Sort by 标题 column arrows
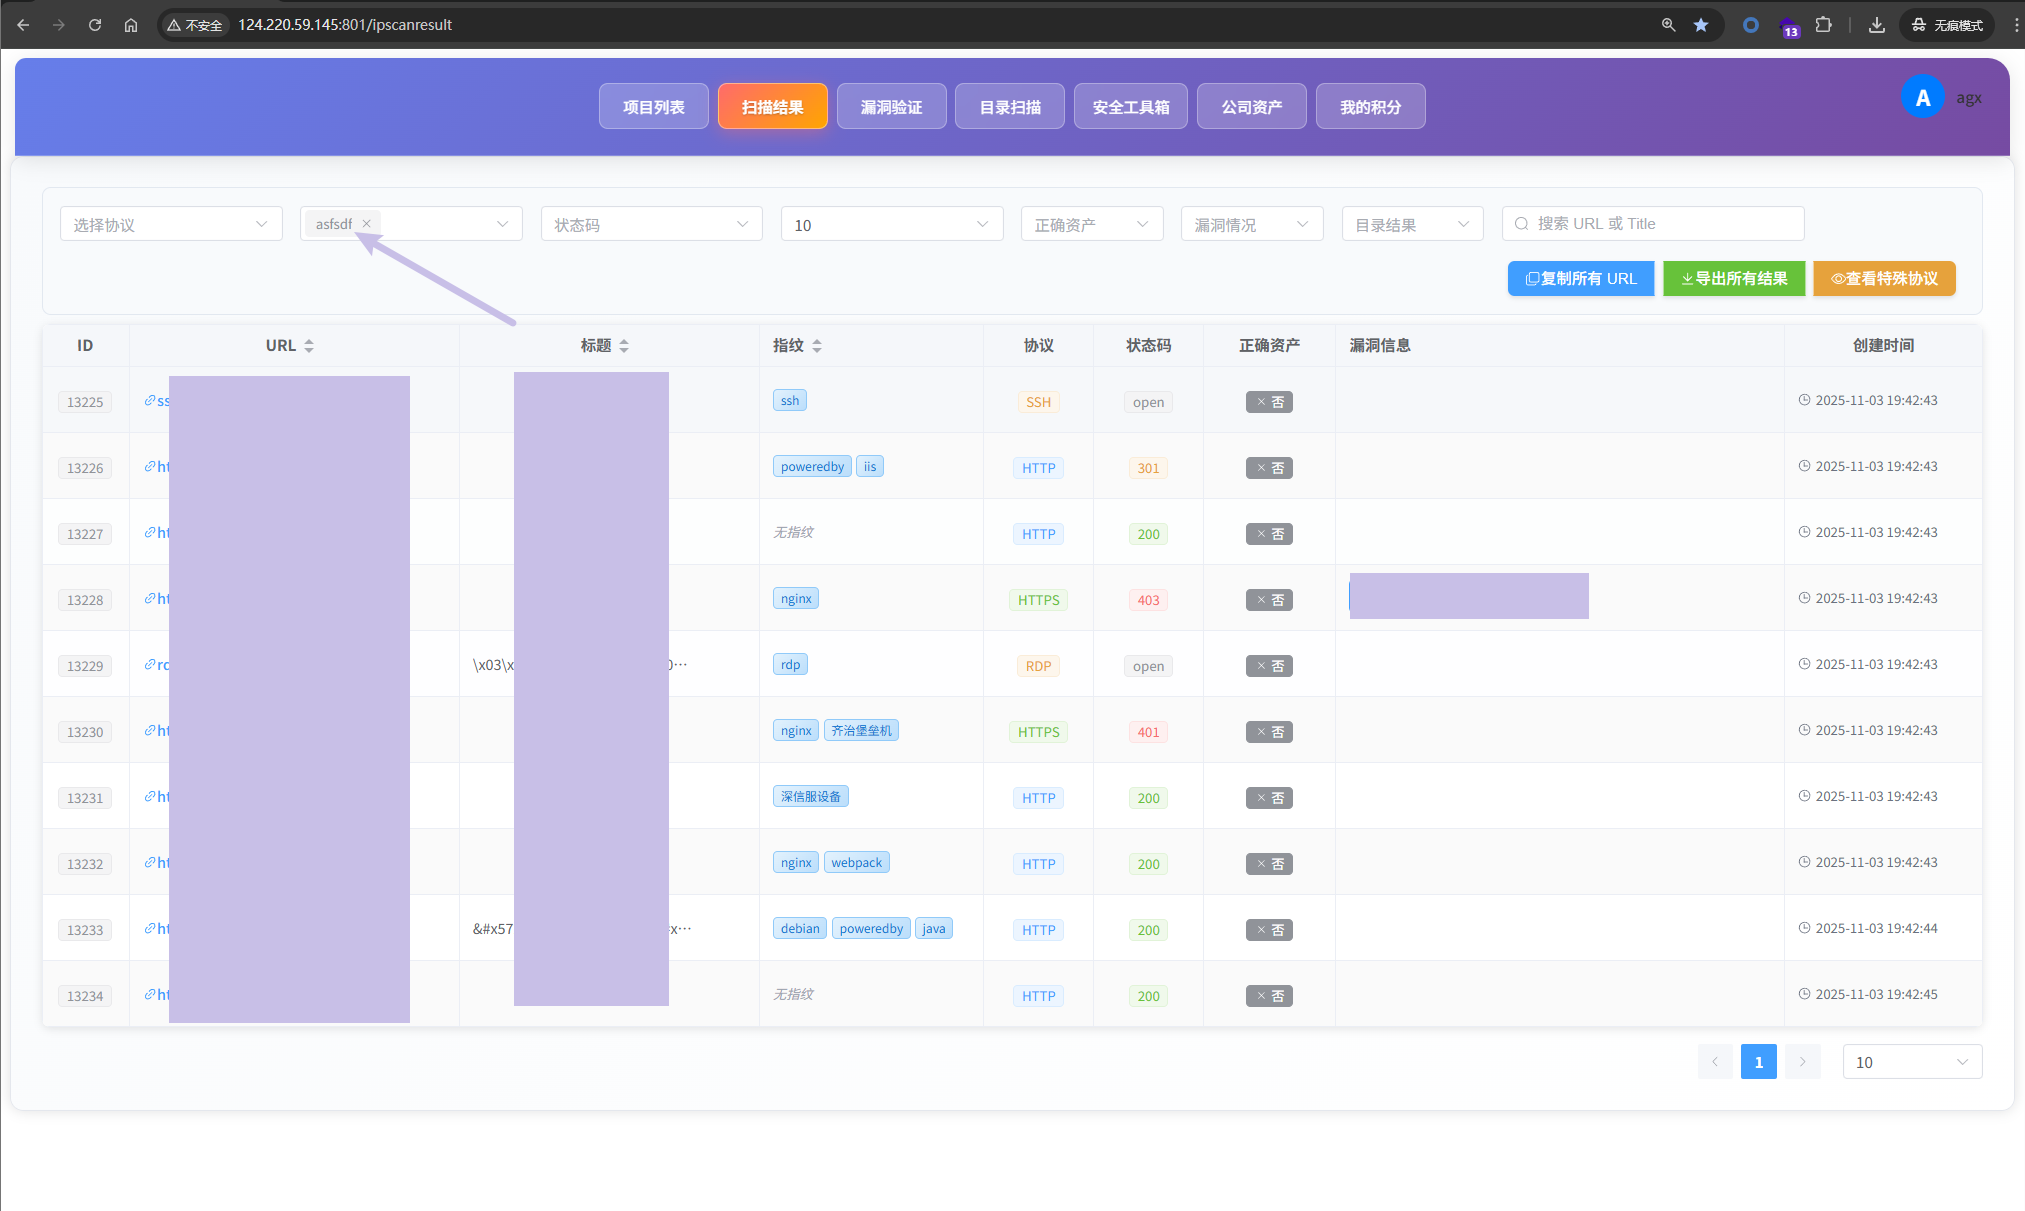Screen dimensions: 2025x1211 click(x=624, y=346)
